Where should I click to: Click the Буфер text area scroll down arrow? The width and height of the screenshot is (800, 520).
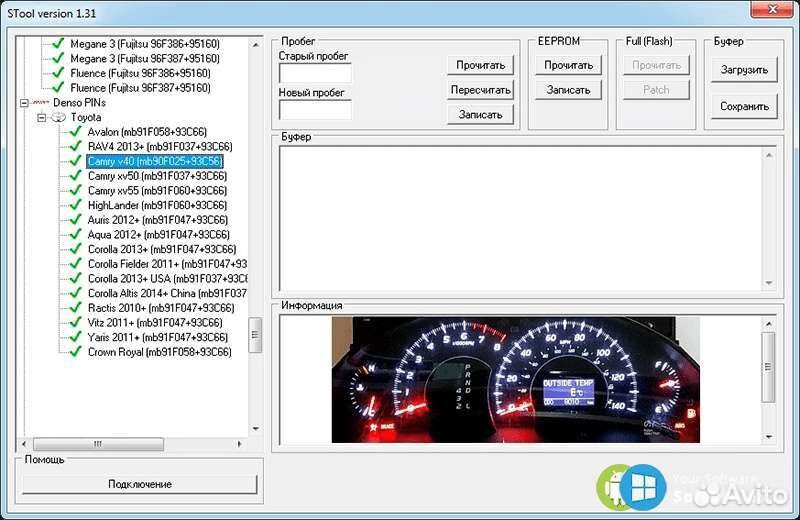pos(769,283)
